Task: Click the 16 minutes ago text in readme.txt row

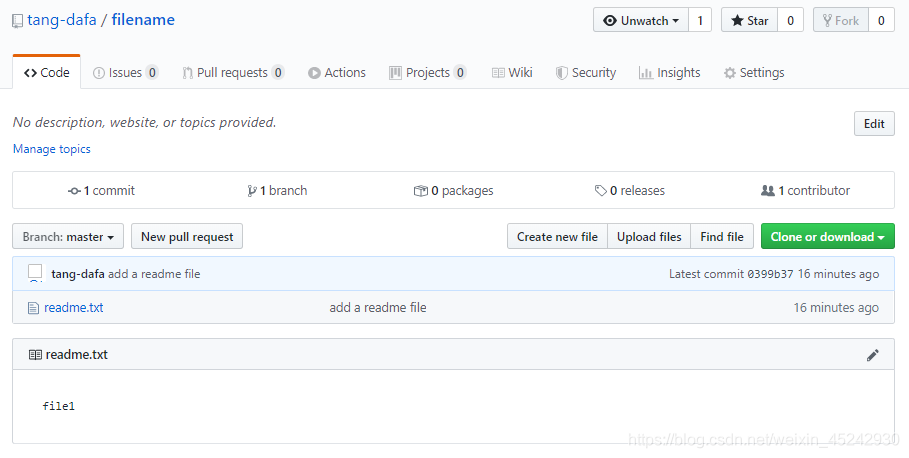Action: (x=836, y=308)
